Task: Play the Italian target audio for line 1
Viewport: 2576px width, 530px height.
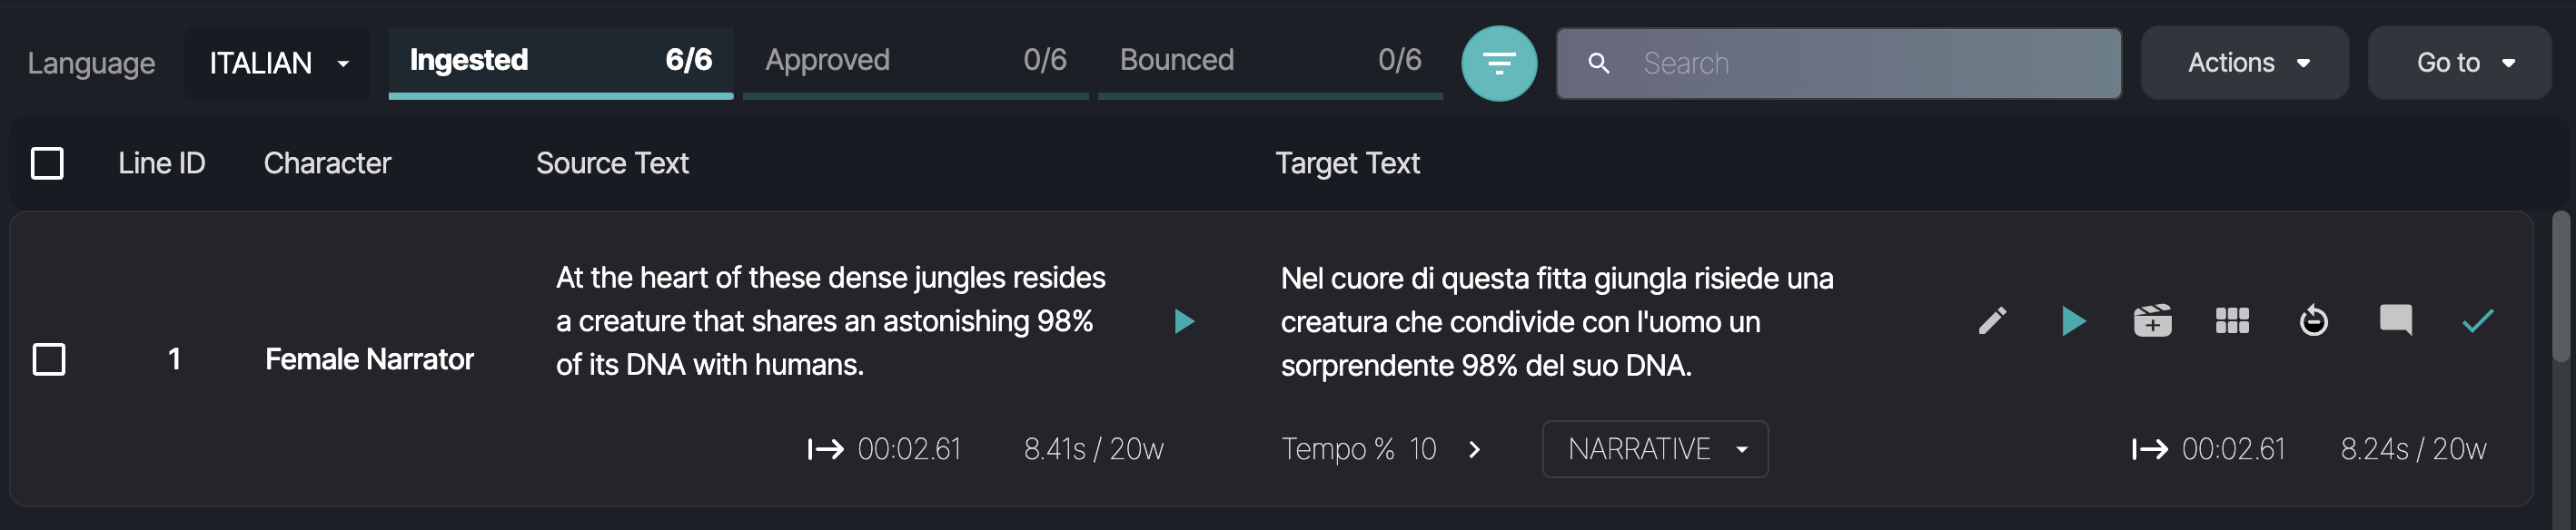Action: (2073, 321)
